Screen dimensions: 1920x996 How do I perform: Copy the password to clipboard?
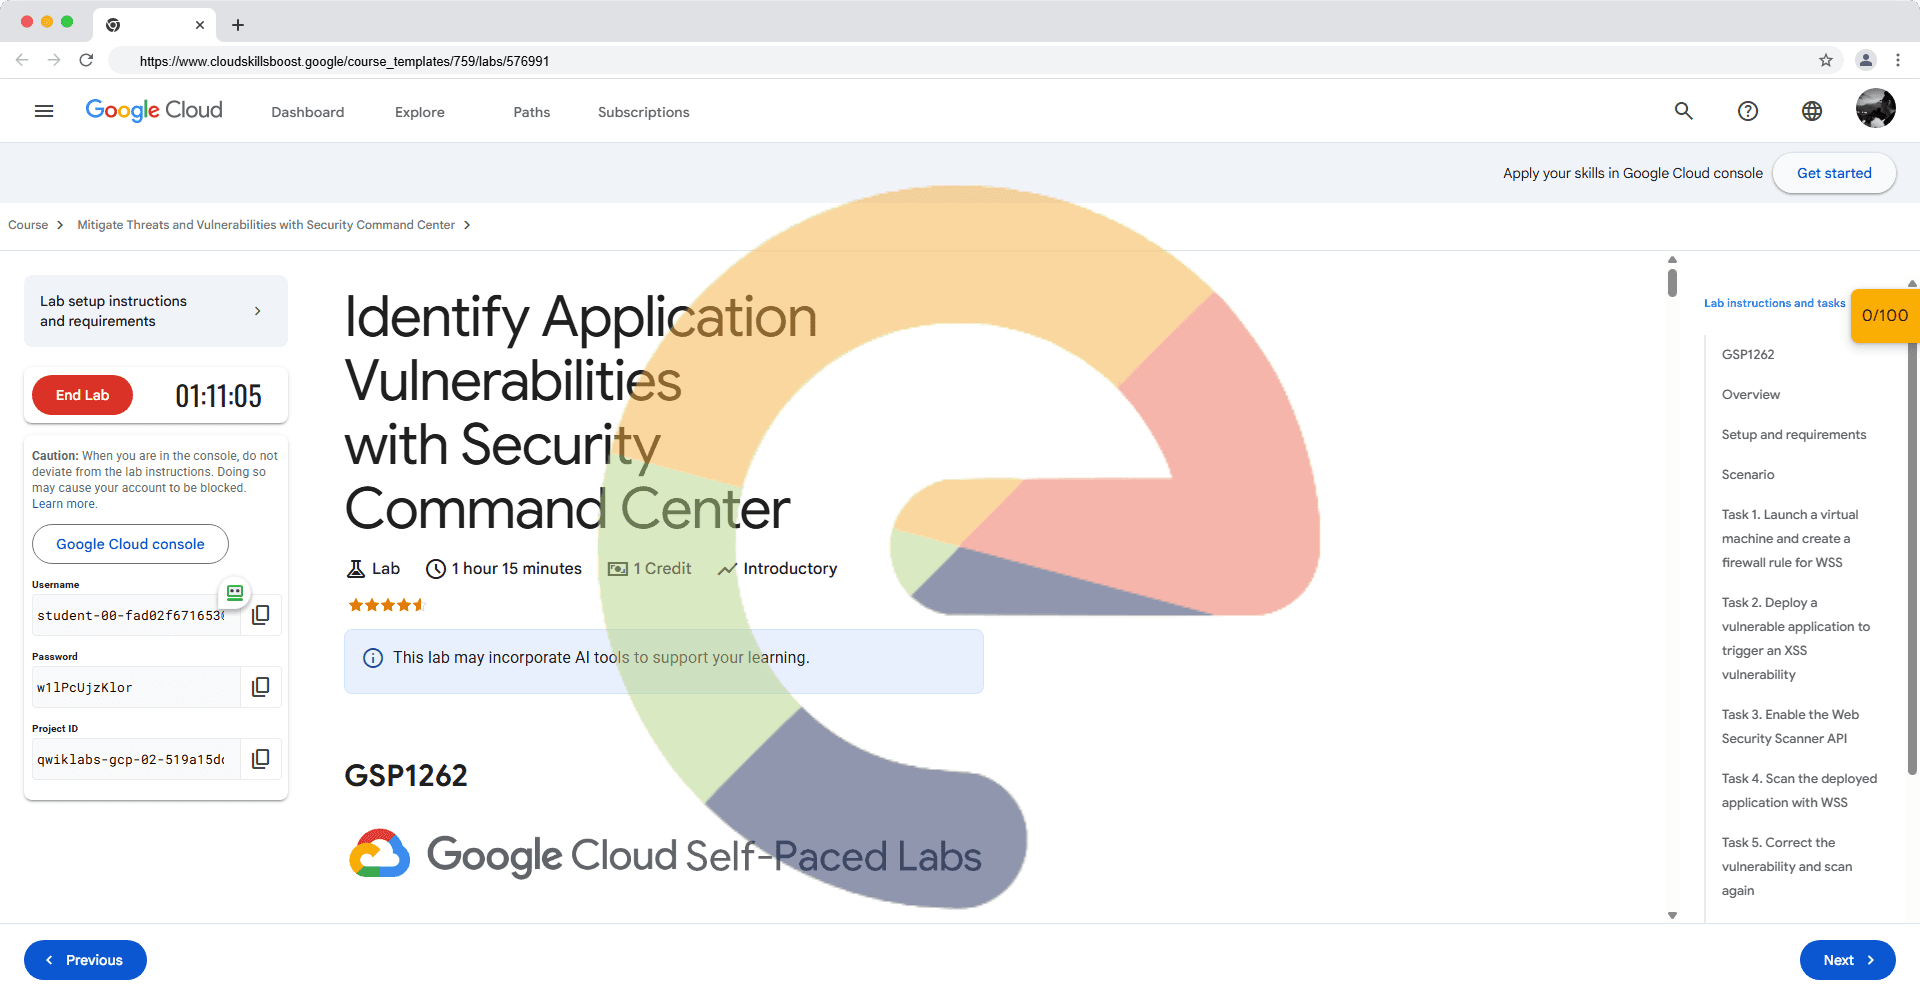[x=261, y=687]
